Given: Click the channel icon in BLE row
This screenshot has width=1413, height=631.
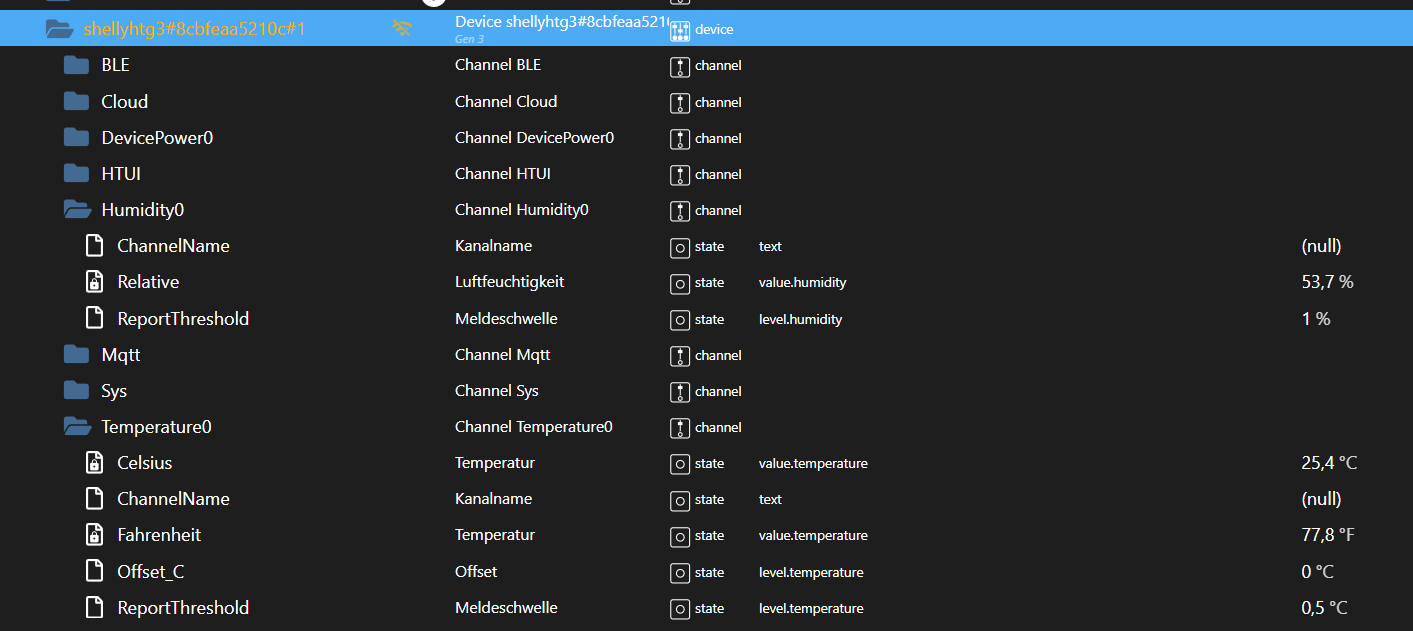Looking at the screenshot, I should click(680, 66).
